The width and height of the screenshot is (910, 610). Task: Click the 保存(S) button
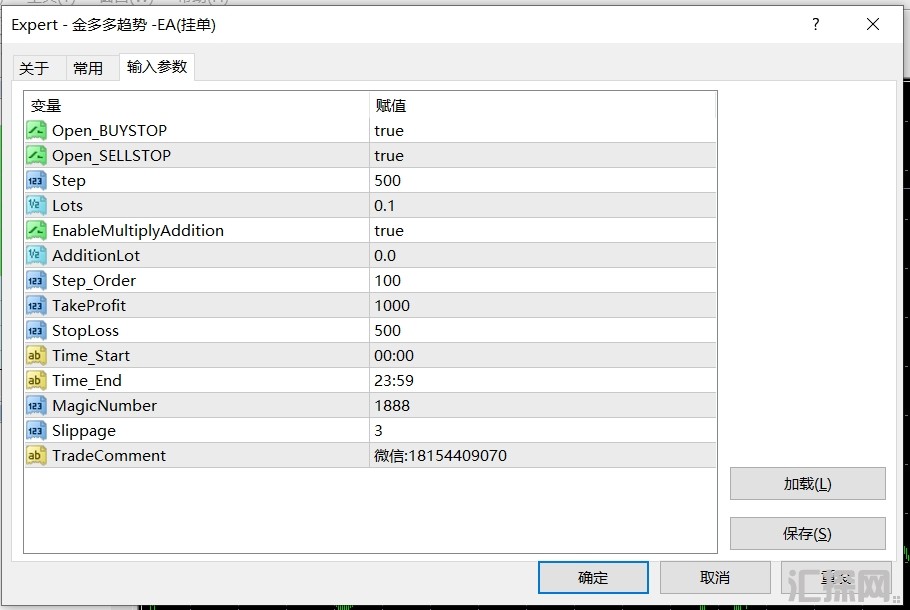[x=807, y=533]
